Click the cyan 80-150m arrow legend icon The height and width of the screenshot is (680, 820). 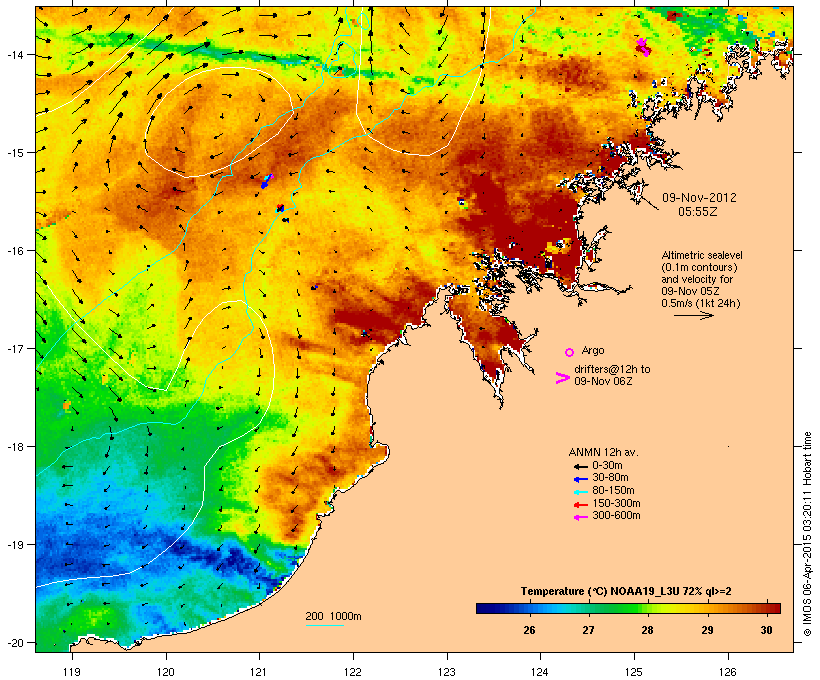pos(580,492)
